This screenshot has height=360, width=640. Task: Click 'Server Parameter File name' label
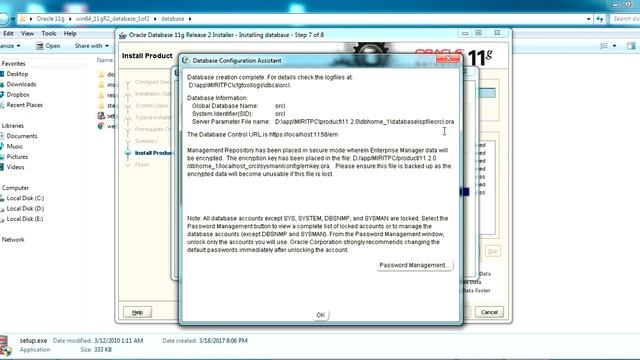pyautogui.click(x=231, y=122)
